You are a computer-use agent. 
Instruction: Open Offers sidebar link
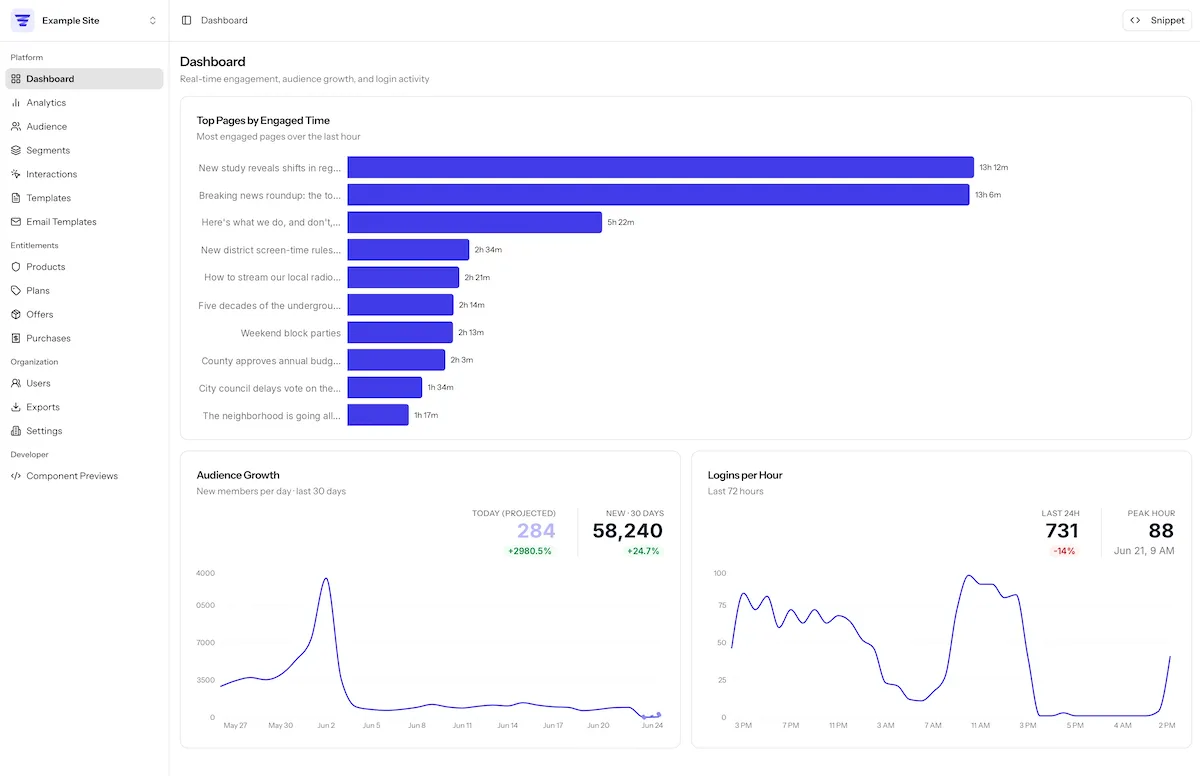84,314
